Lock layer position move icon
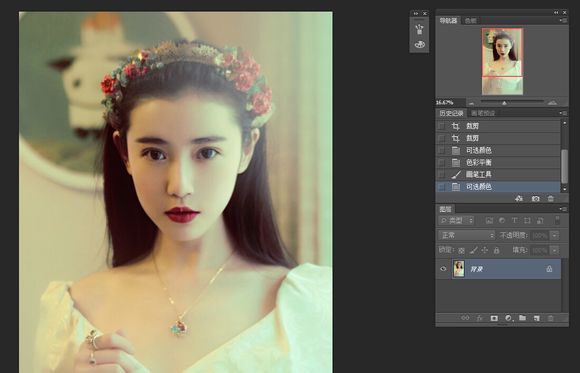Image resolution: width=580 pixels, height=373 pixels. pos(485,251)
